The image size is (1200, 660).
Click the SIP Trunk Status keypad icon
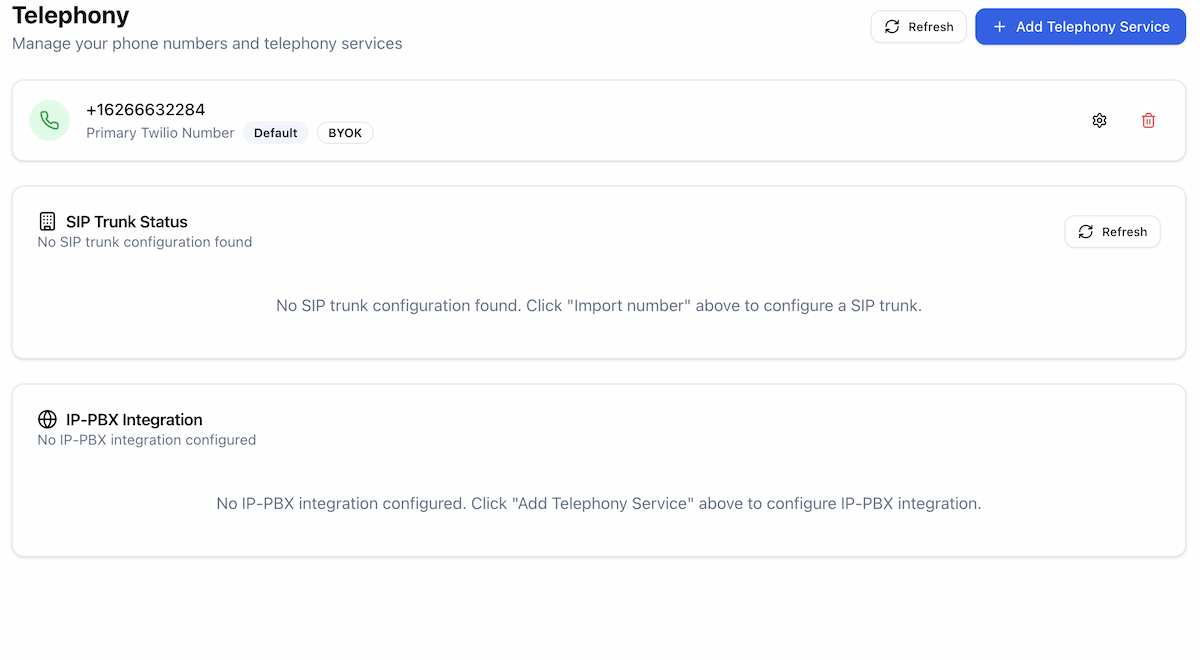[x=46, y=221]
